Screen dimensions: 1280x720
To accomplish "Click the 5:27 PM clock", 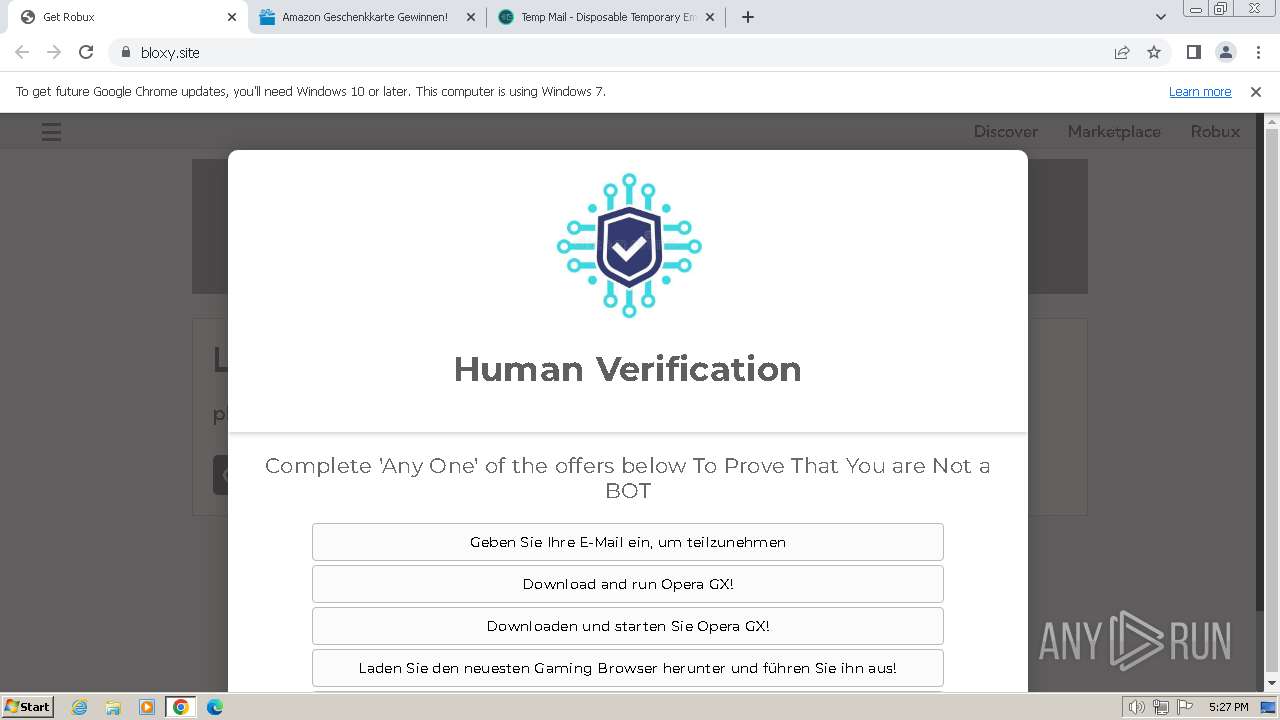I will point(1228,707).
